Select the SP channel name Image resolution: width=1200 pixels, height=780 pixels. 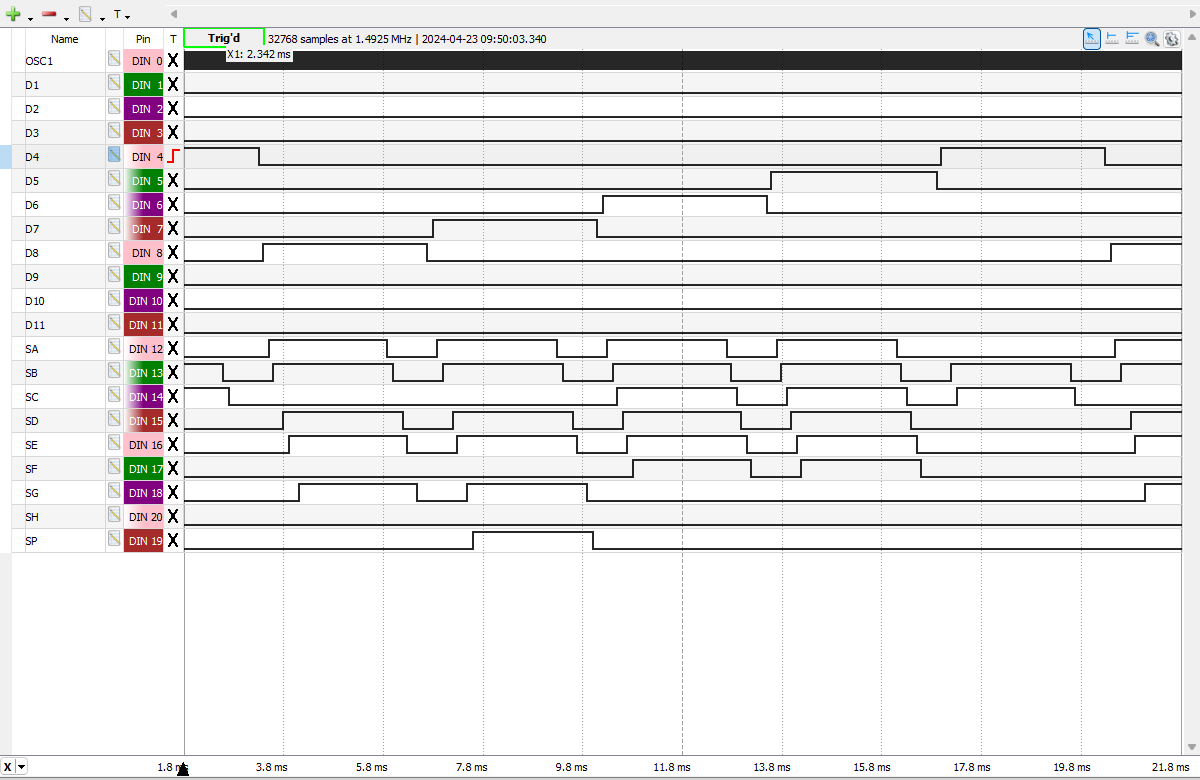(x=32, y=541)
